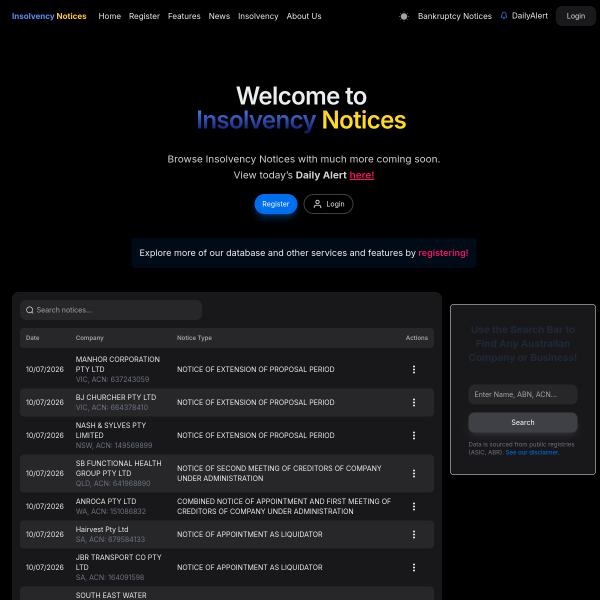Screen dimensions: 600x600
Task: Go to the Home nav item
Action: (109, 16)
